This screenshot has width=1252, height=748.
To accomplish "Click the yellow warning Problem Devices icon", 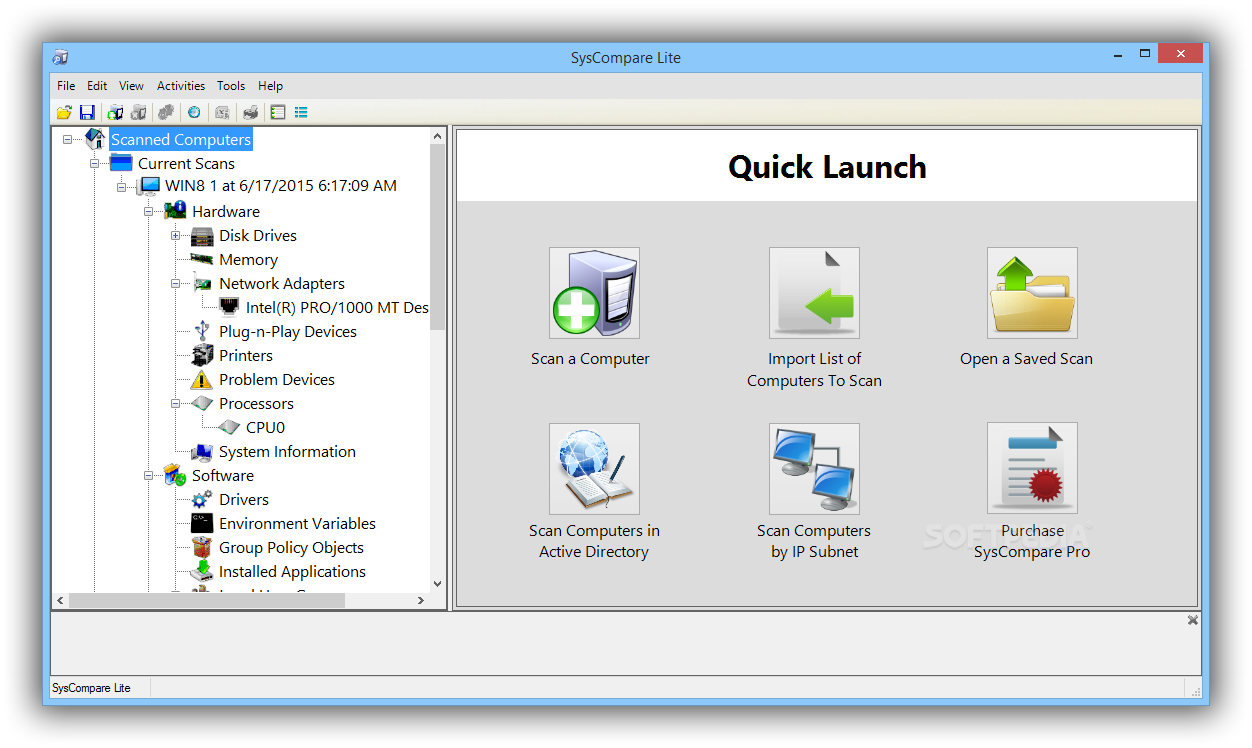I will coord(202,380).
